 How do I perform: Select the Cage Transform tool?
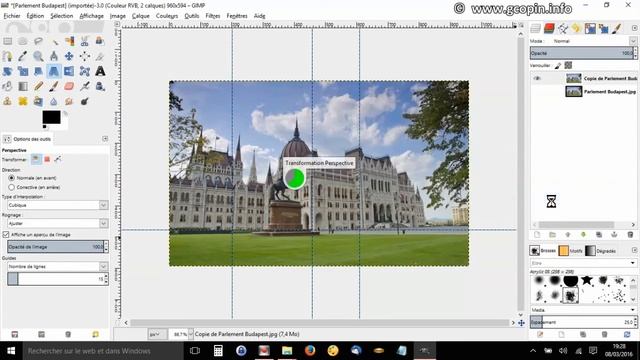84,71
